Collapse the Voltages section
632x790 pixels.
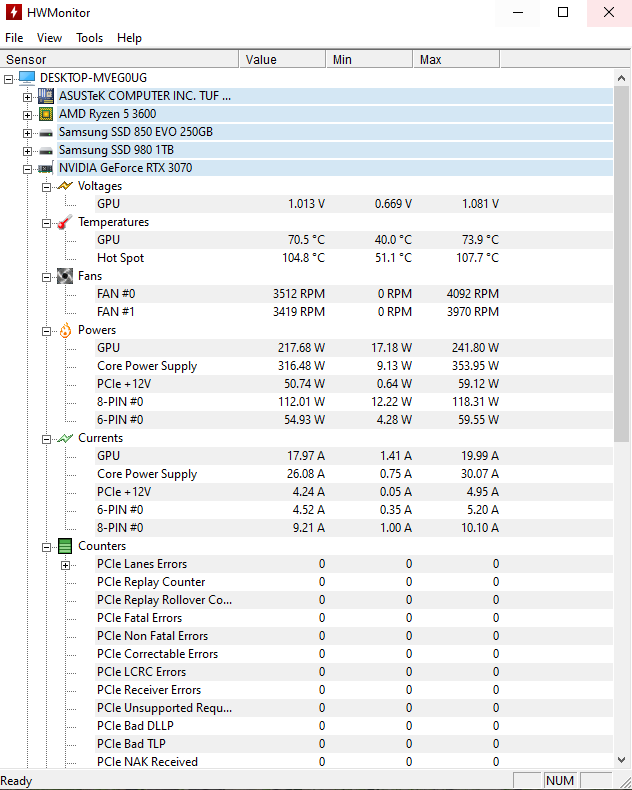47,186
